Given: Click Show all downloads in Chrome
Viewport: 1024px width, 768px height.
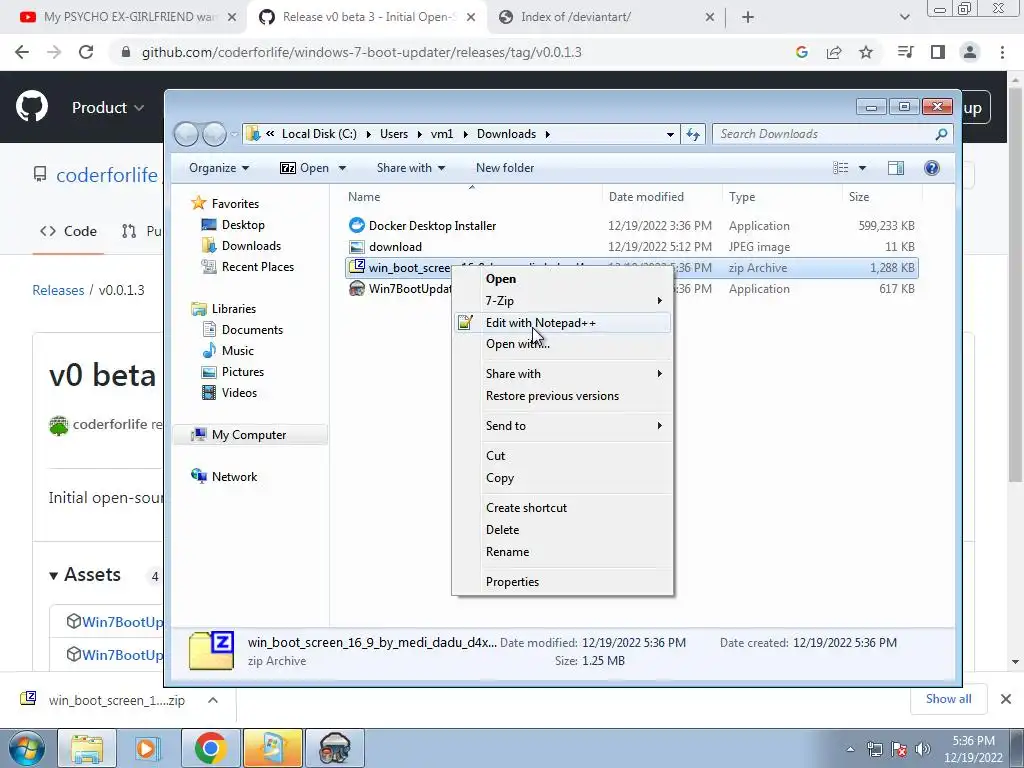Looking at the screenshot, I should pos(948,699).
